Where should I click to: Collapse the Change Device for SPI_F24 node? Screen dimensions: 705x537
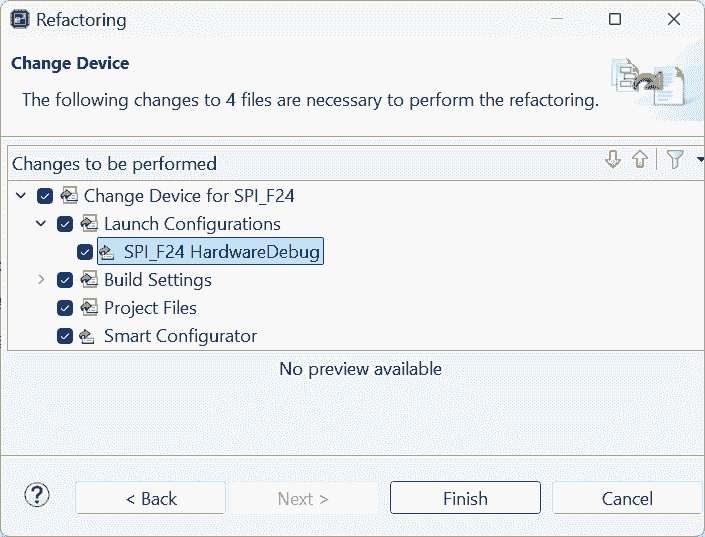[21, 196]
